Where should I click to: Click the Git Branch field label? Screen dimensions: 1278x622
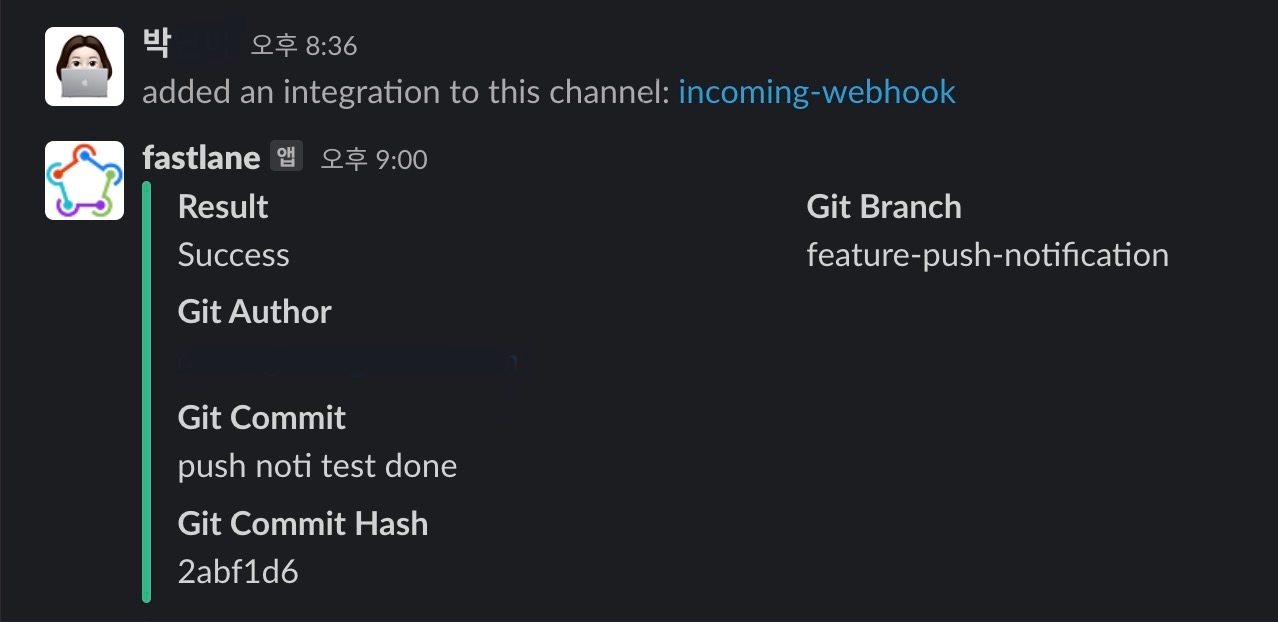pyautogui.click(x=883, y=207)
